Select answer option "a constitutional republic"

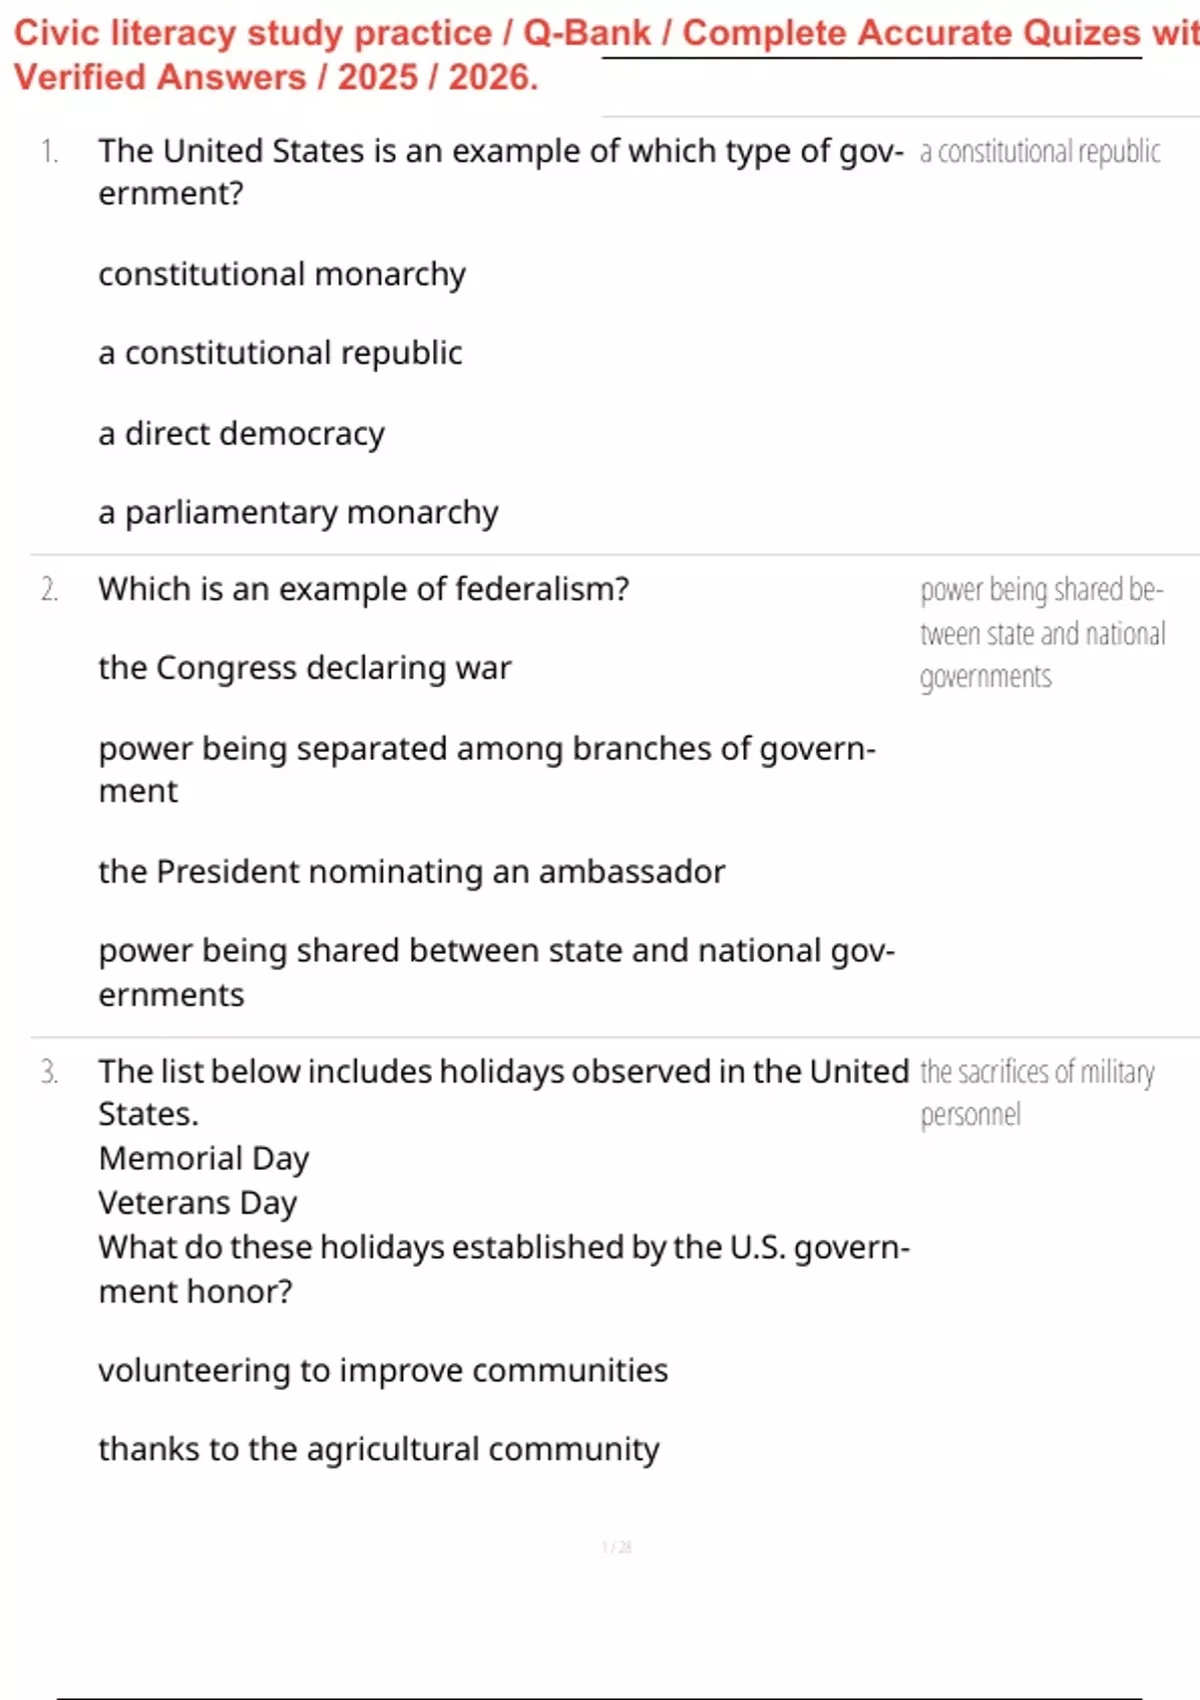pyautogui.click(x=280, y=353)
